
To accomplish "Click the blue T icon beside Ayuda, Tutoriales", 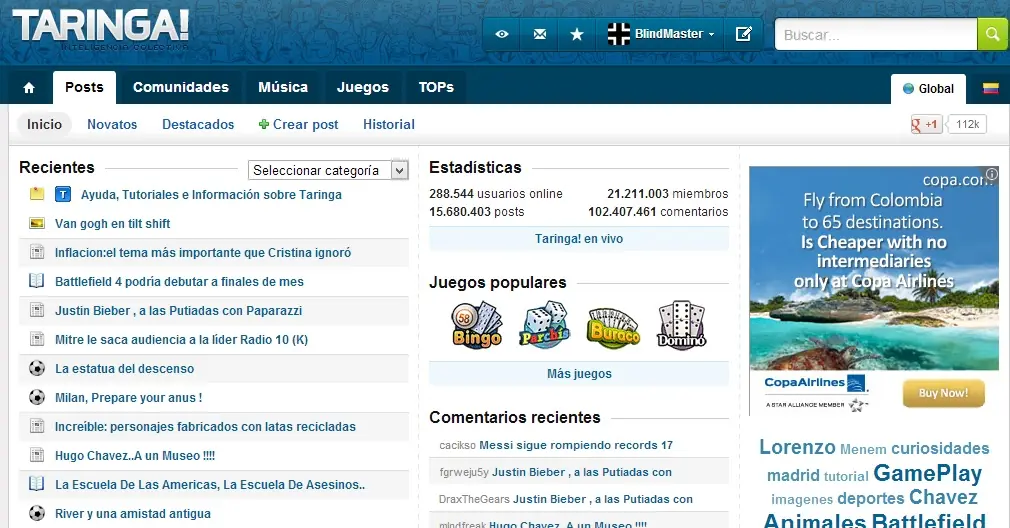I will [x=63, y=194].
